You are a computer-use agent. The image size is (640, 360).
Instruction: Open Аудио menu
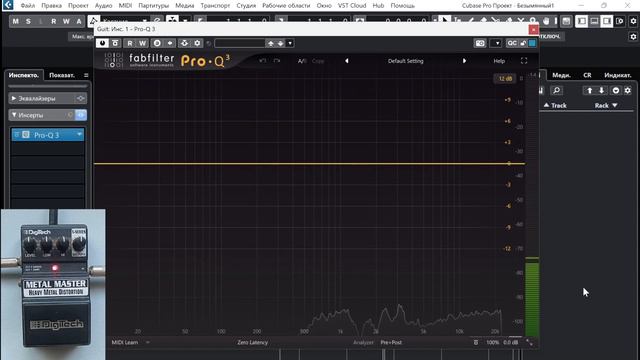[x=103, y=6]
